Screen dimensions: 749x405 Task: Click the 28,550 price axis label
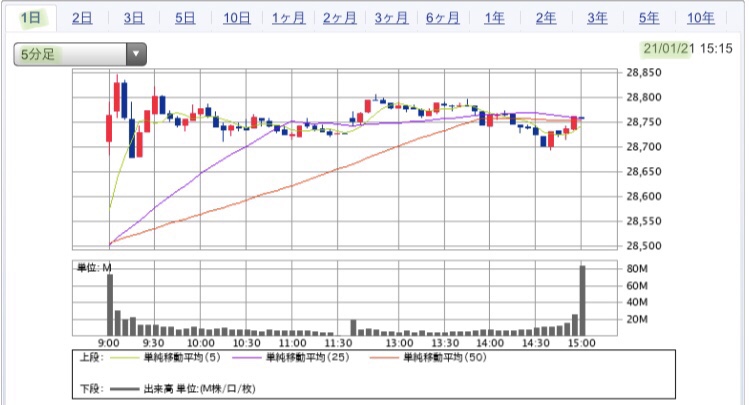[x=644, y=221]
